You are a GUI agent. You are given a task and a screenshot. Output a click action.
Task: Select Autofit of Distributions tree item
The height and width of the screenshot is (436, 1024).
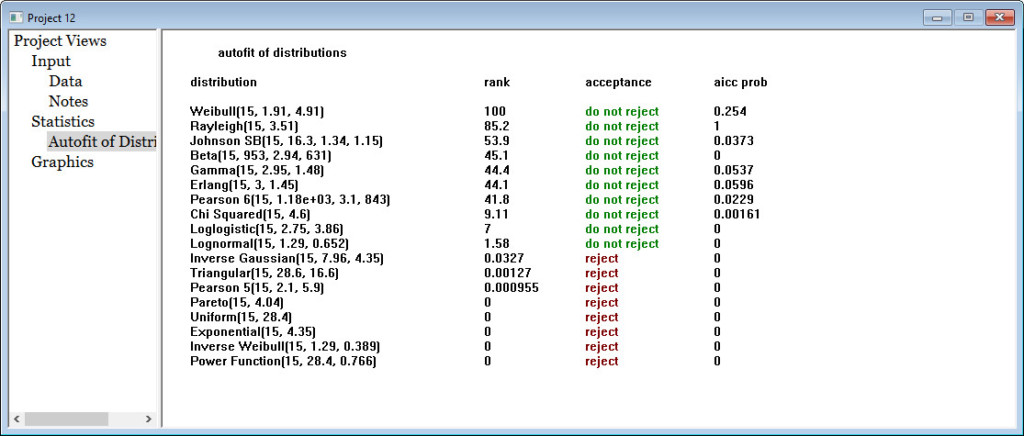click(102, 142)
